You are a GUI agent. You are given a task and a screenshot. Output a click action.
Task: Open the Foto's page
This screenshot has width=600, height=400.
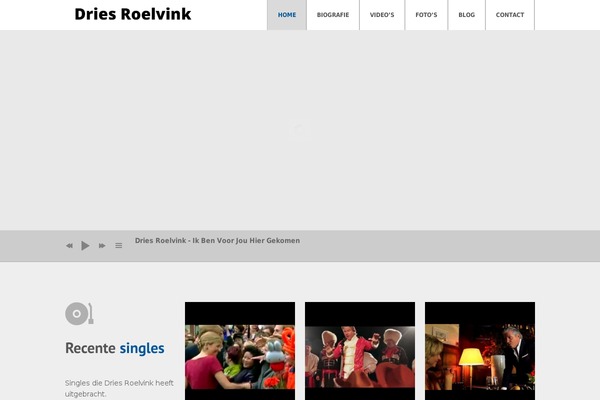426,15
